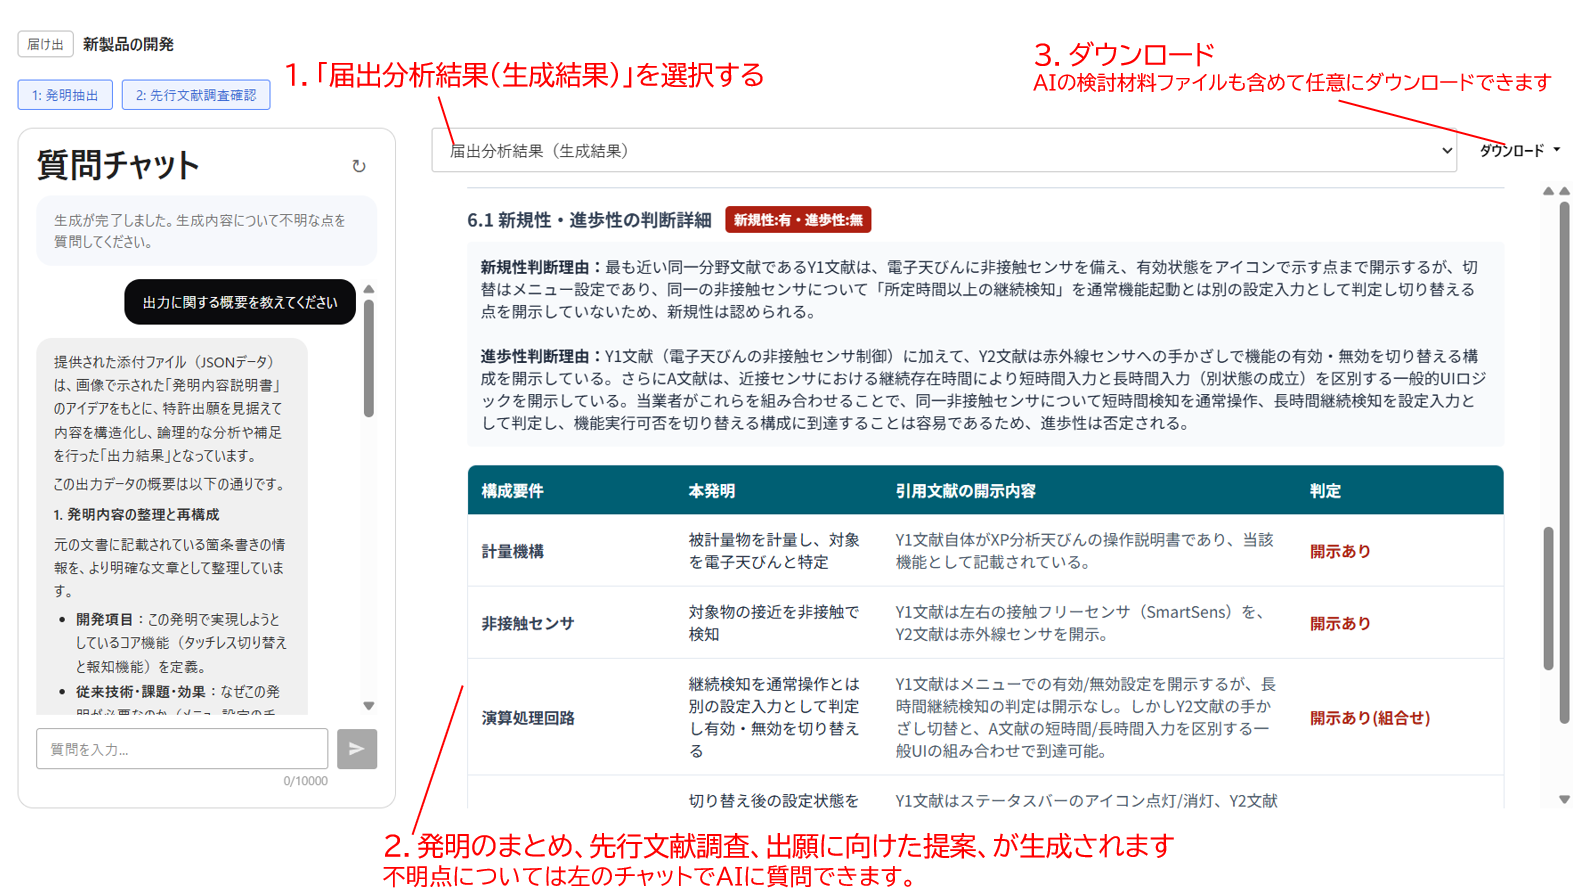
Task: Select the 2: 先行文献調査確認 tab
Action: click(x=196, y=95)
